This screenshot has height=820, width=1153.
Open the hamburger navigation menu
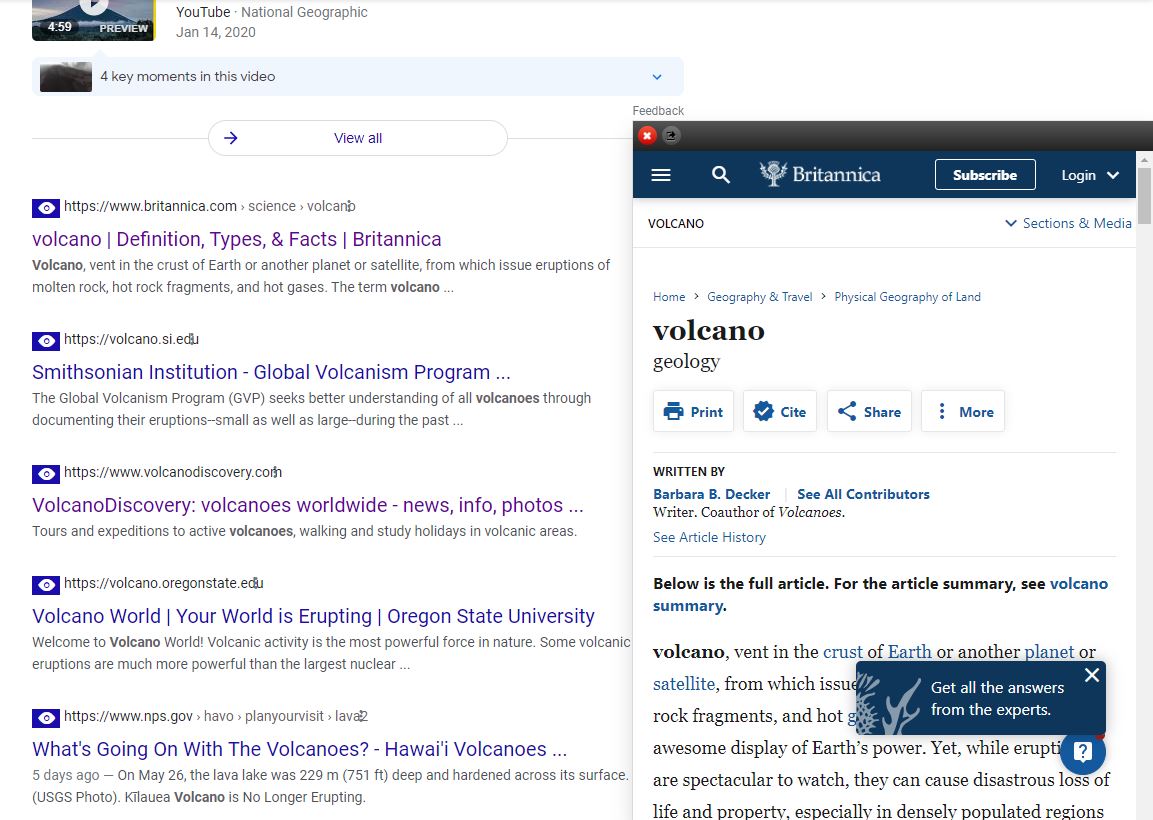coord(660,174)
